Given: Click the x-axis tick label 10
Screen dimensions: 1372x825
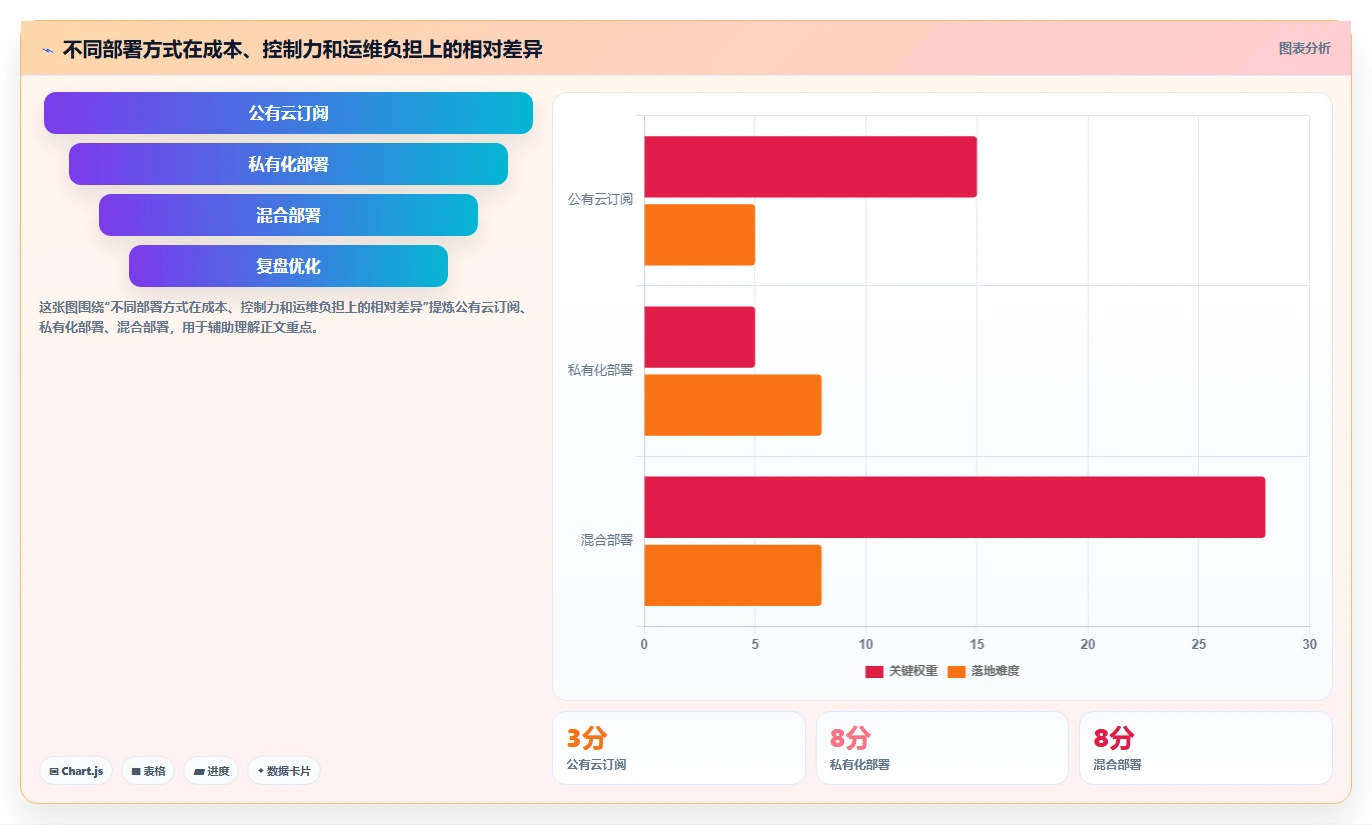Looking at the screenshot, I should tap(866, 645).
